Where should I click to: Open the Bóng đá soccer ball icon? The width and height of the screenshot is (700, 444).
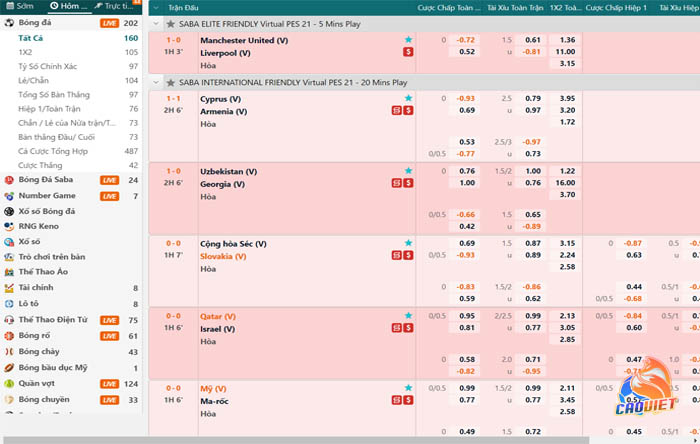[9, 23]
